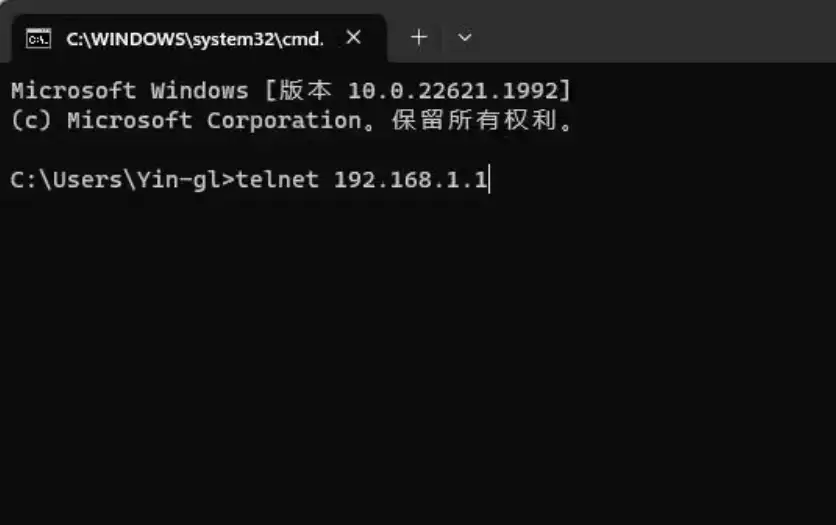Click the first word Microsoft in the top line
Image resolution: width=836 pixels, height=525 pixels.
(74, 91)
